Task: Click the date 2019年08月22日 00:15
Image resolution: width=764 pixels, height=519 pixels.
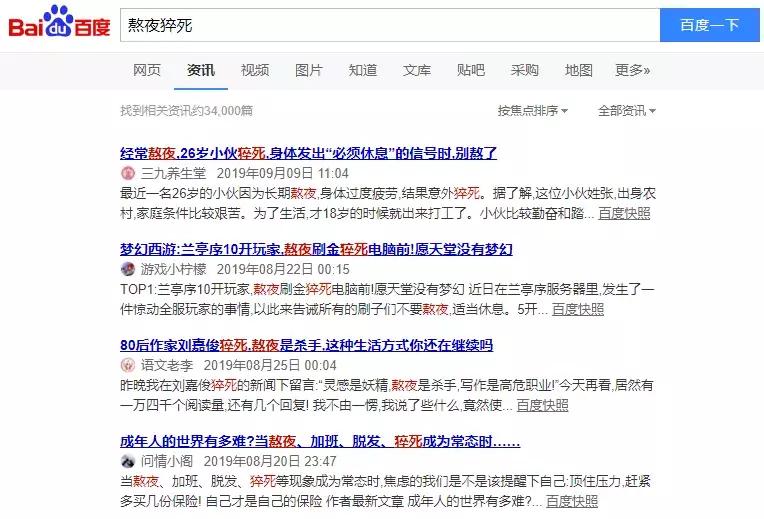Action: [x=283, y=269]
